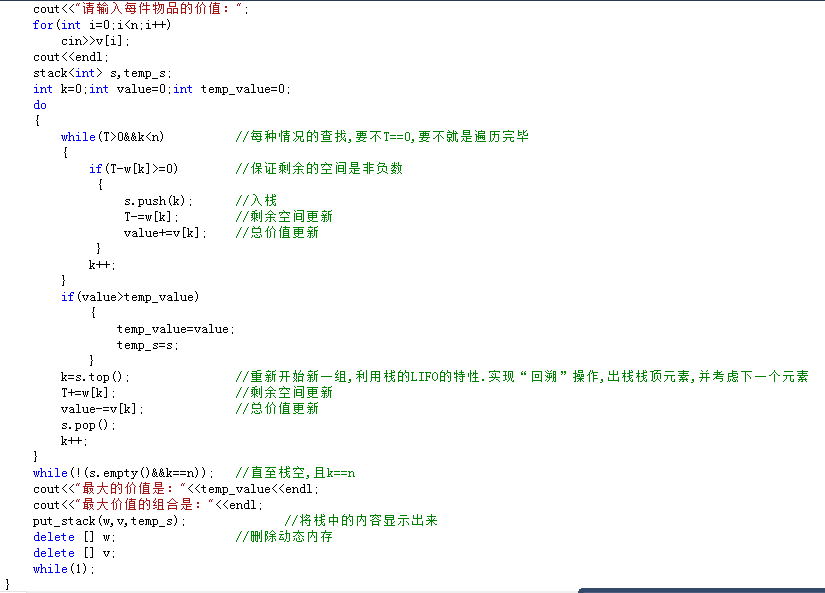Click the comment //保证剩余的空间是非负数
Image resolution: width=825 pixels, height=593 pixels.
tap(319, 168)
